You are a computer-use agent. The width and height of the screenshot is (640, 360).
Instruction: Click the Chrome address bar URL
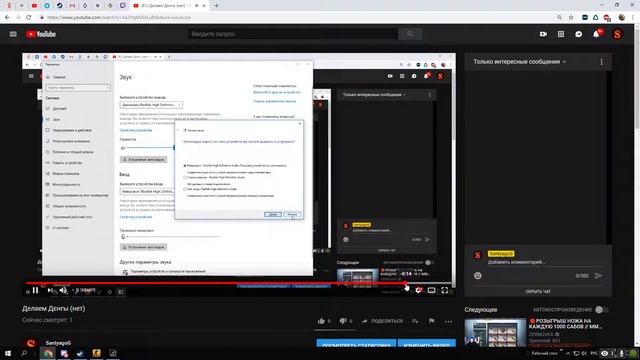[118, 18]
